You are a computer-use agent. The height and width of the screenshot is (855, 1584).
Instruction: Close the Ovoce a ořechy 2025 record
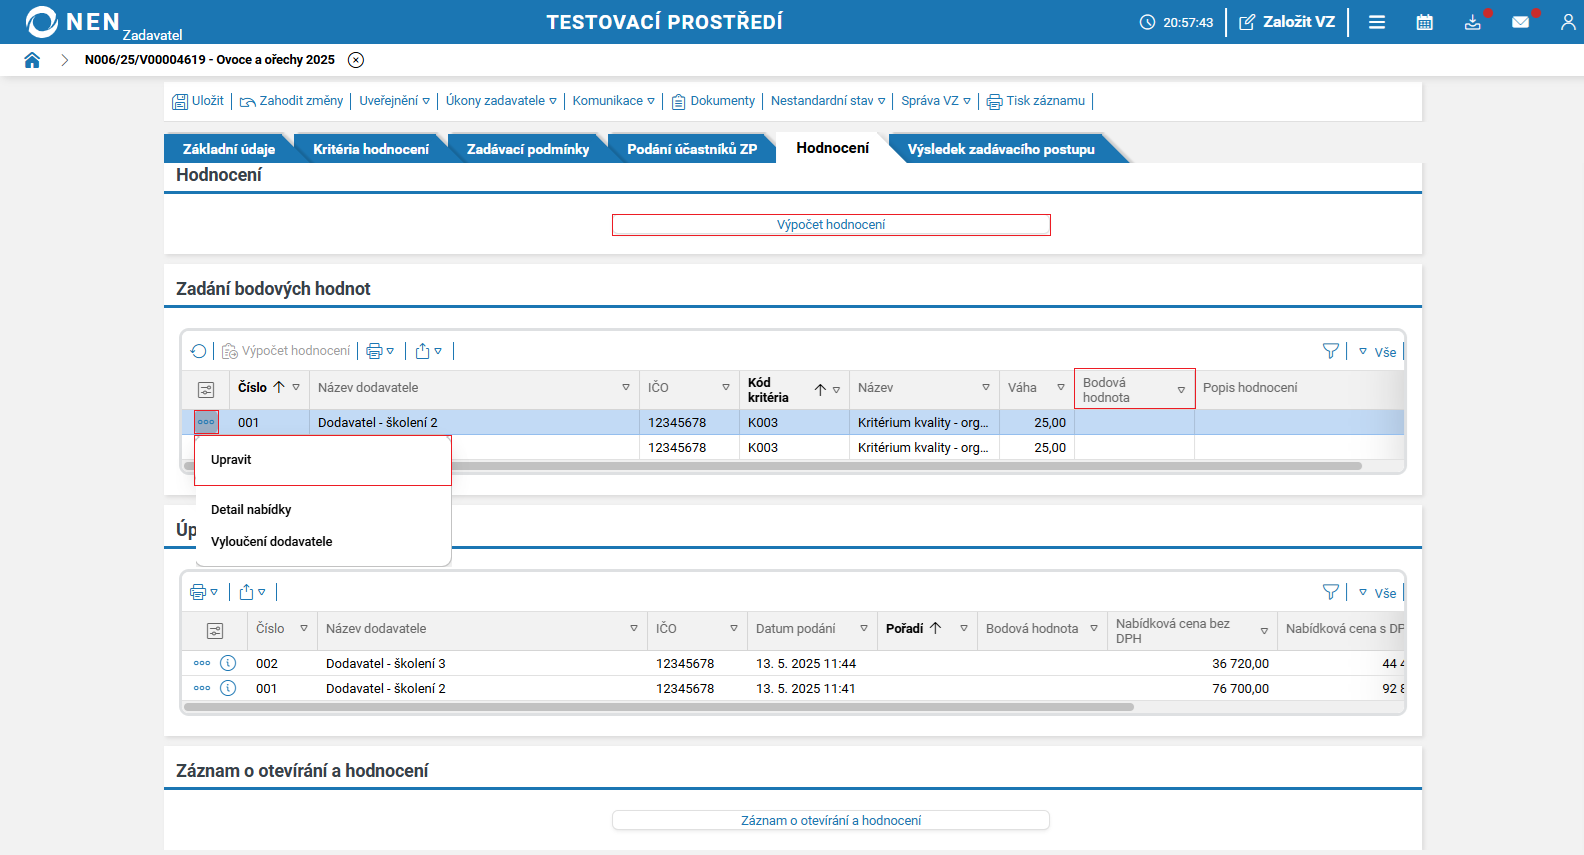click(x=356, y=60)
